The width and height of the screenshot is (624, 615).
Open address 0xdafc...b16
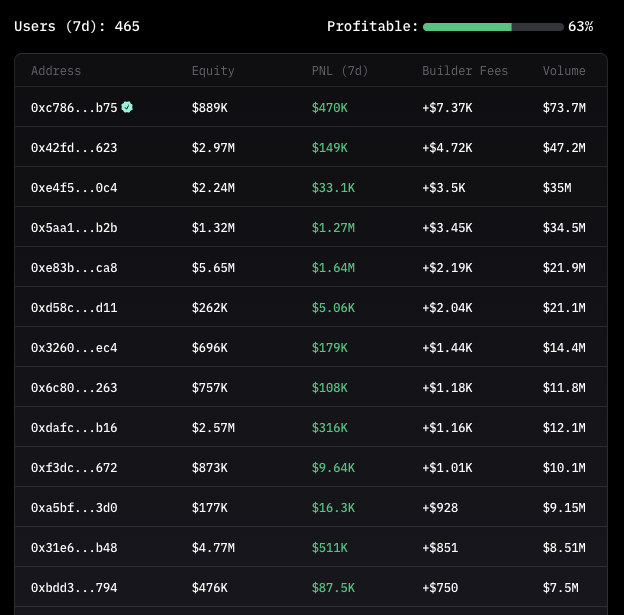click(x=74, y=428)
